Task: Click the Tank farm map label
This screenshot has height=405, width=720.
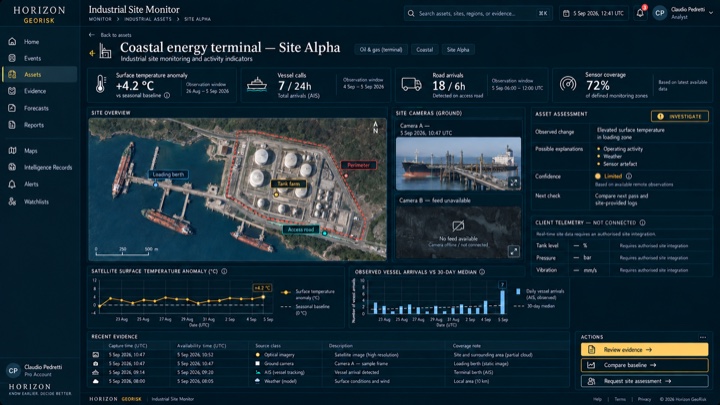Action: pos(288,184)
